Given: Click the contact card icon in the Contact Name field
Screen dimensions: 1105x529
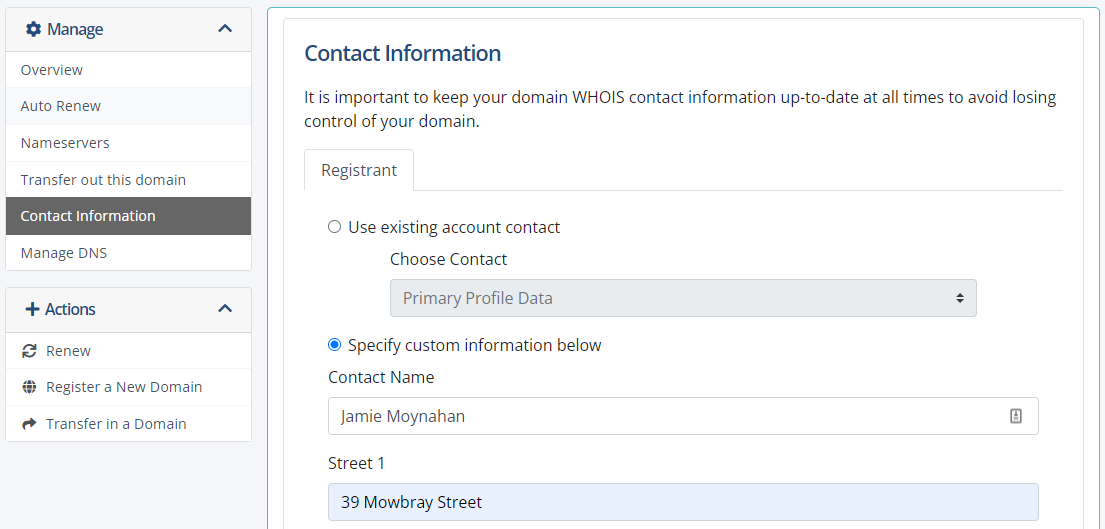Looking at the screenshot, I should pos(1016,416).
